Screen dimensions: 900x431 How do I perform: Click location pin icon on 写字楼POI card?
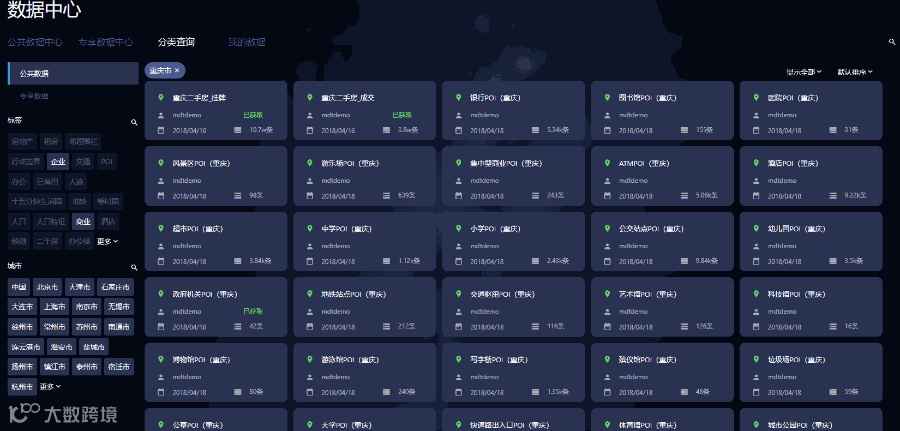459,359
